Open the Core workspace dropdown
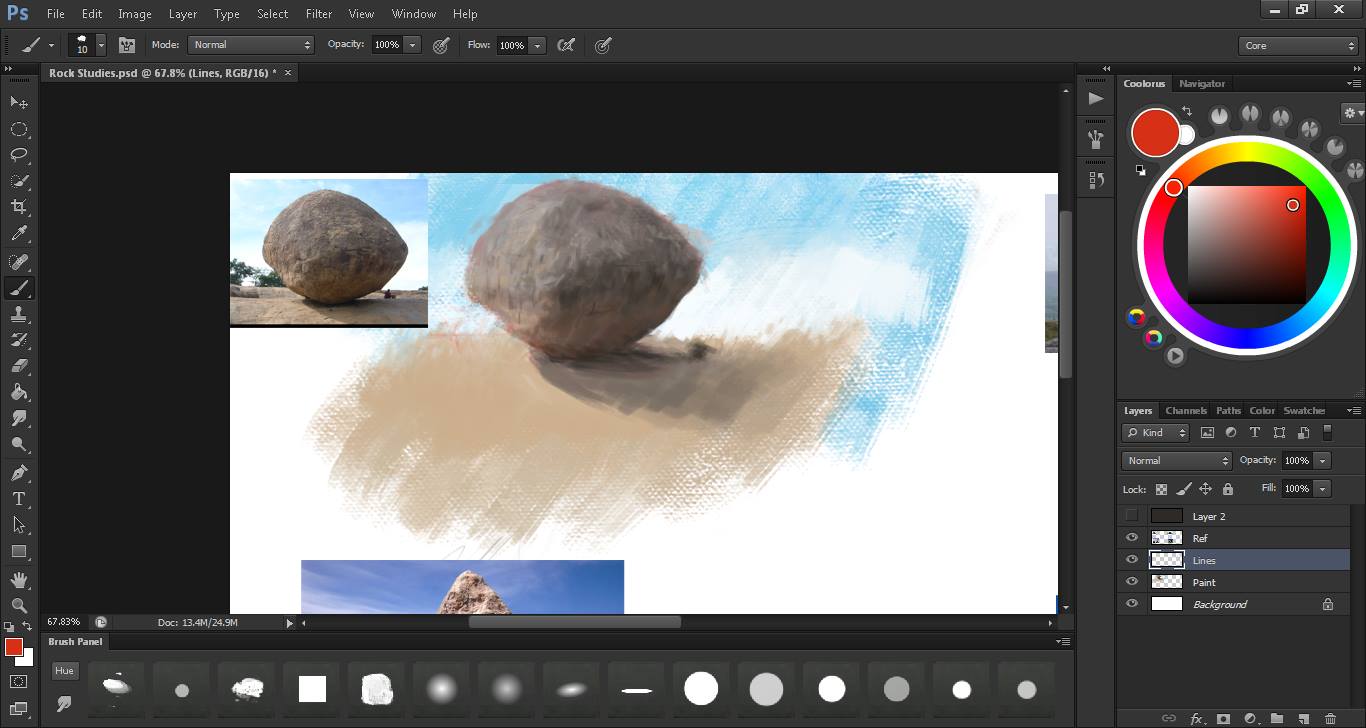 (x=1298, y=46)
